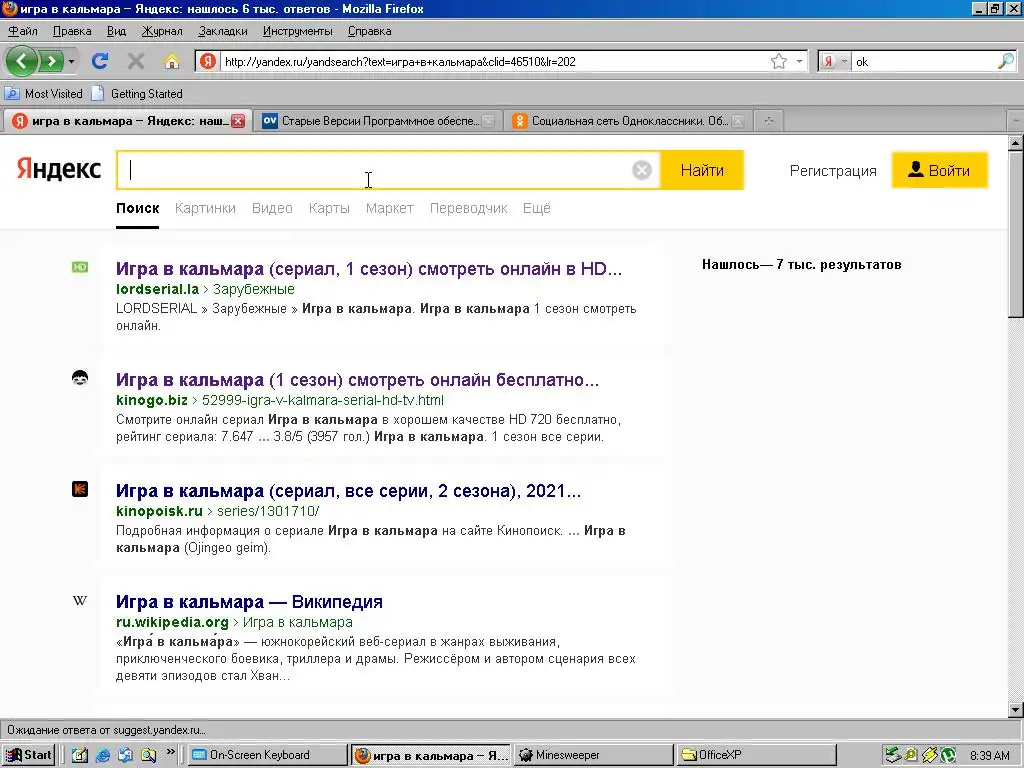
Task: Open the Файл menu
Action: pos(23,31)
